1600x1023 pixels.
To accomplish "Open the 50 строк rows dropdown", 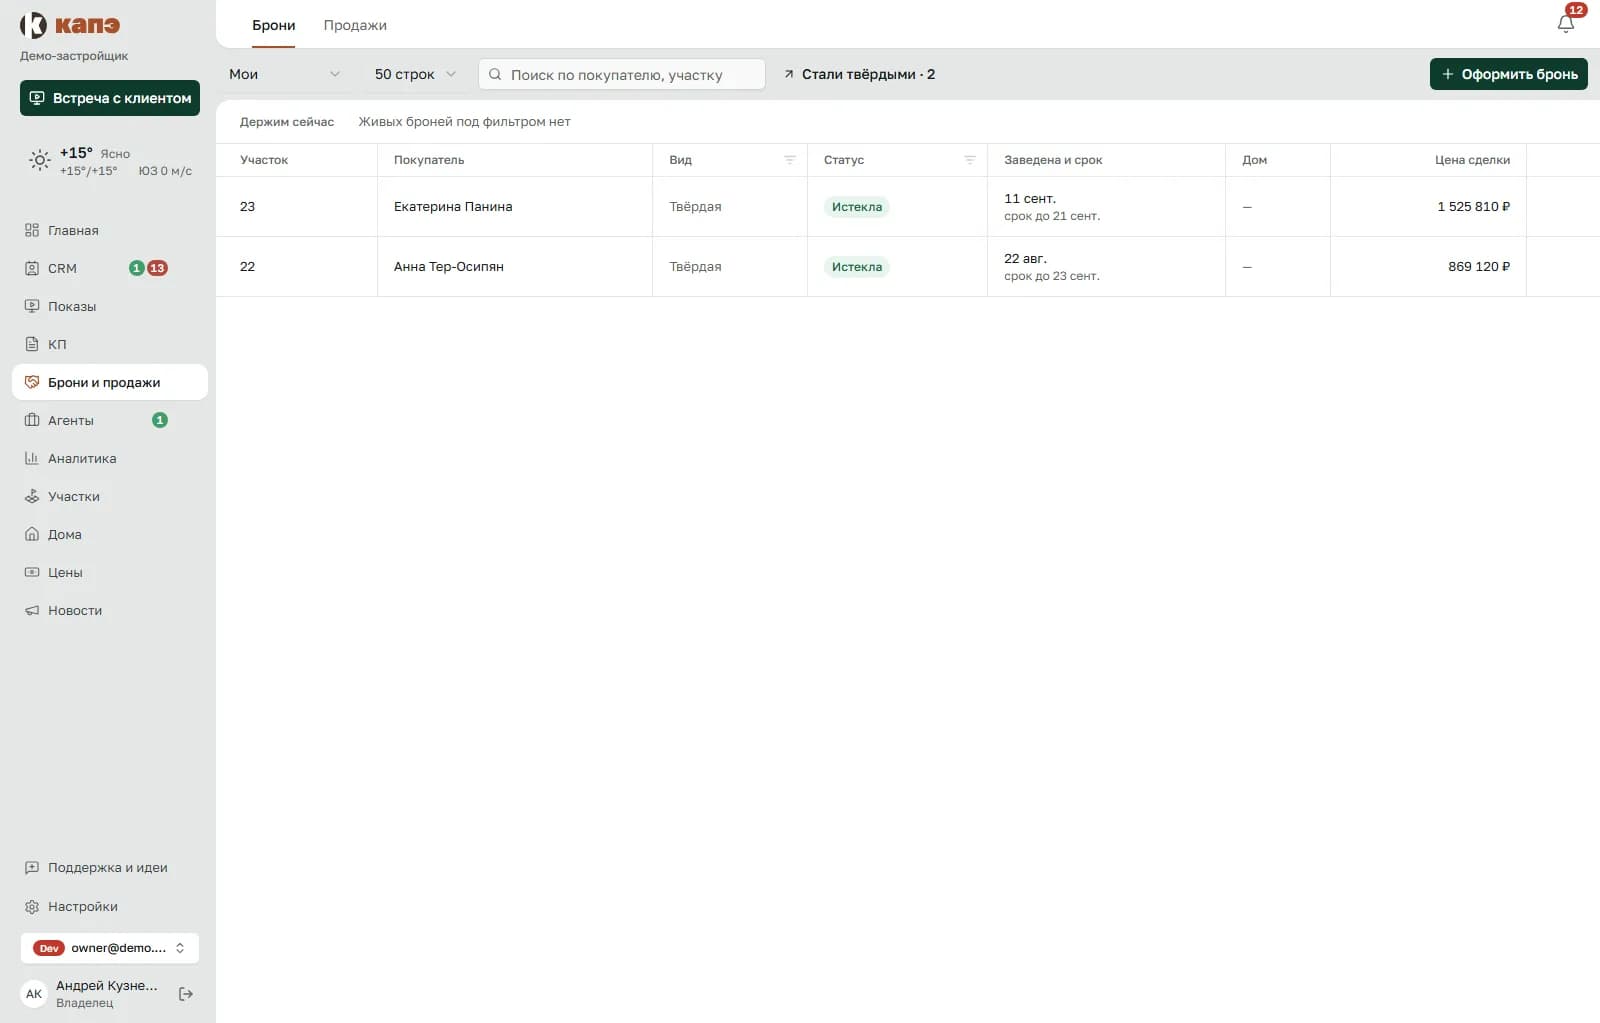I will pyautogui.click(x=415, y=74).
